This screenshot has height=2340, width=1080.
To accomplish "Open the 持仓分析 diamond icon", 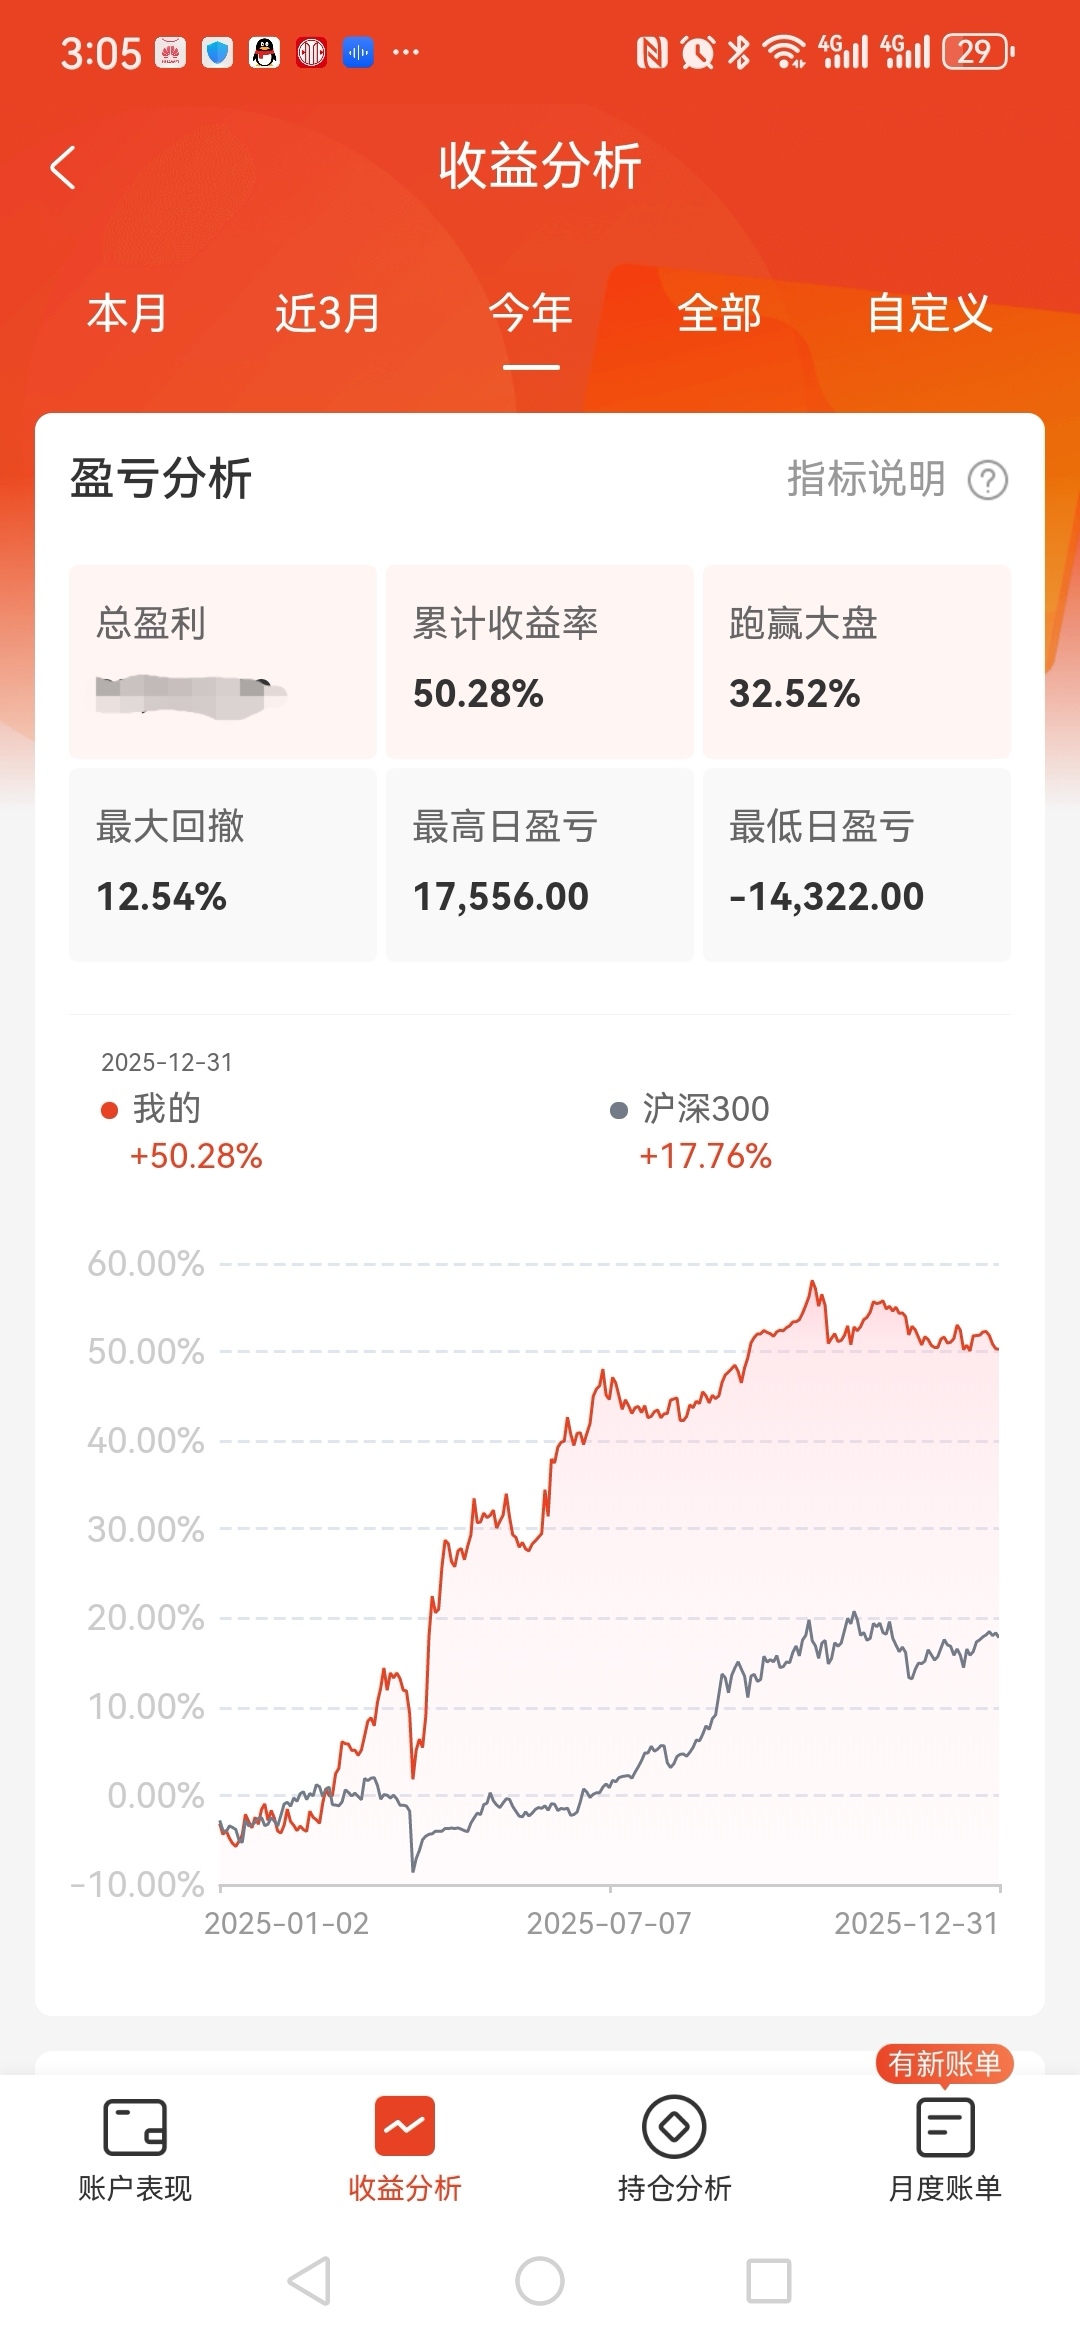I will [674, 2127].
